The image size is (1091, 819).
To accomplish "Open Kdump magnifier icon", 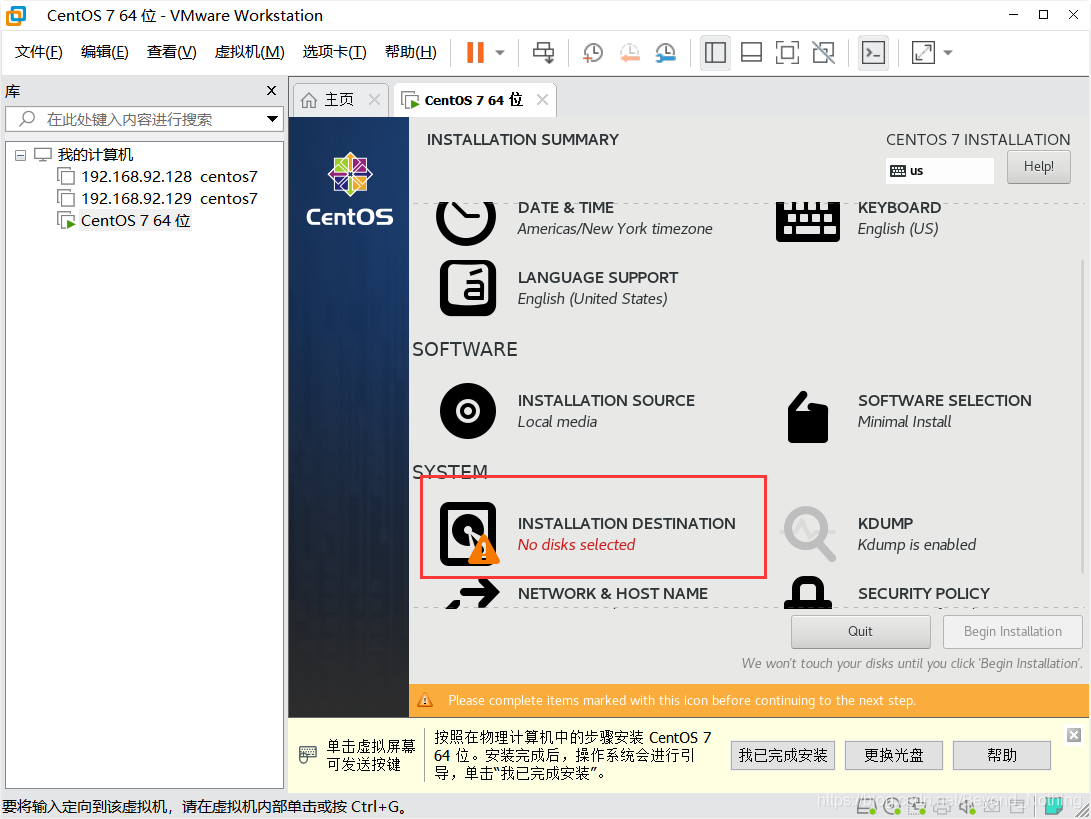I will 809,534.
